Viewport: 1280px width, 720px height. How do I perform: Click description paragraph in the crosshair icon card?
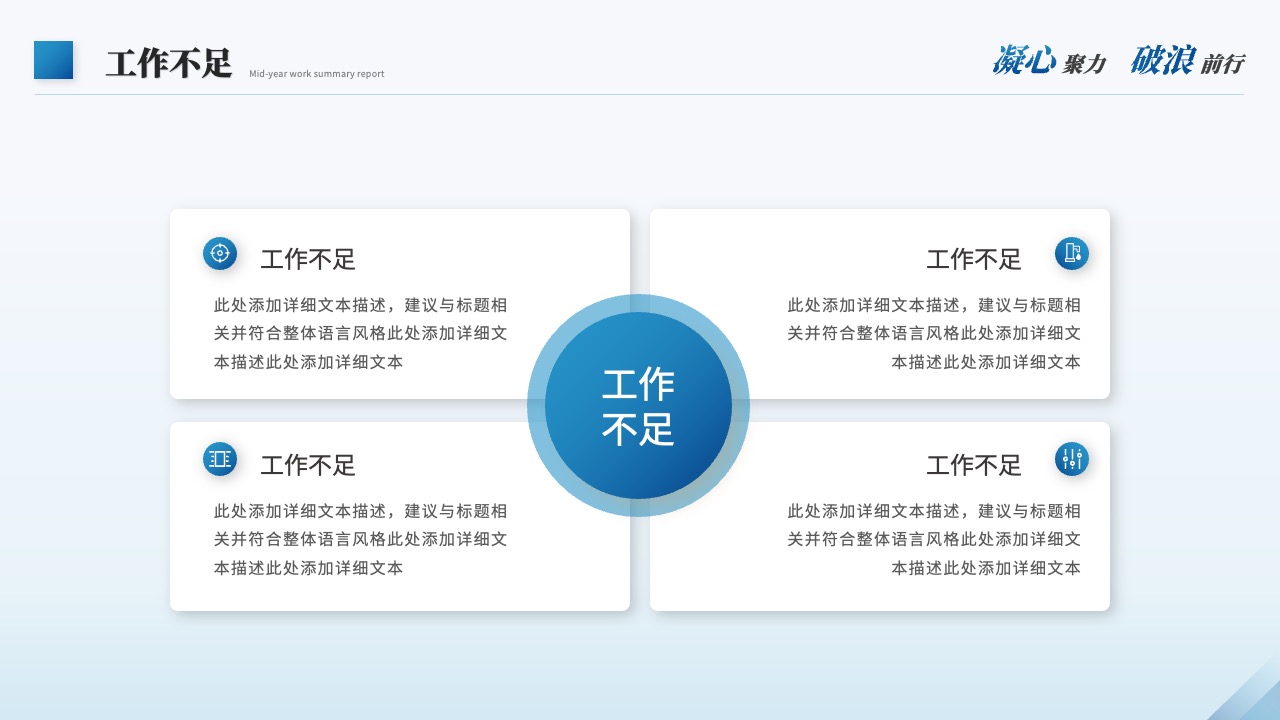coord(361,334)
